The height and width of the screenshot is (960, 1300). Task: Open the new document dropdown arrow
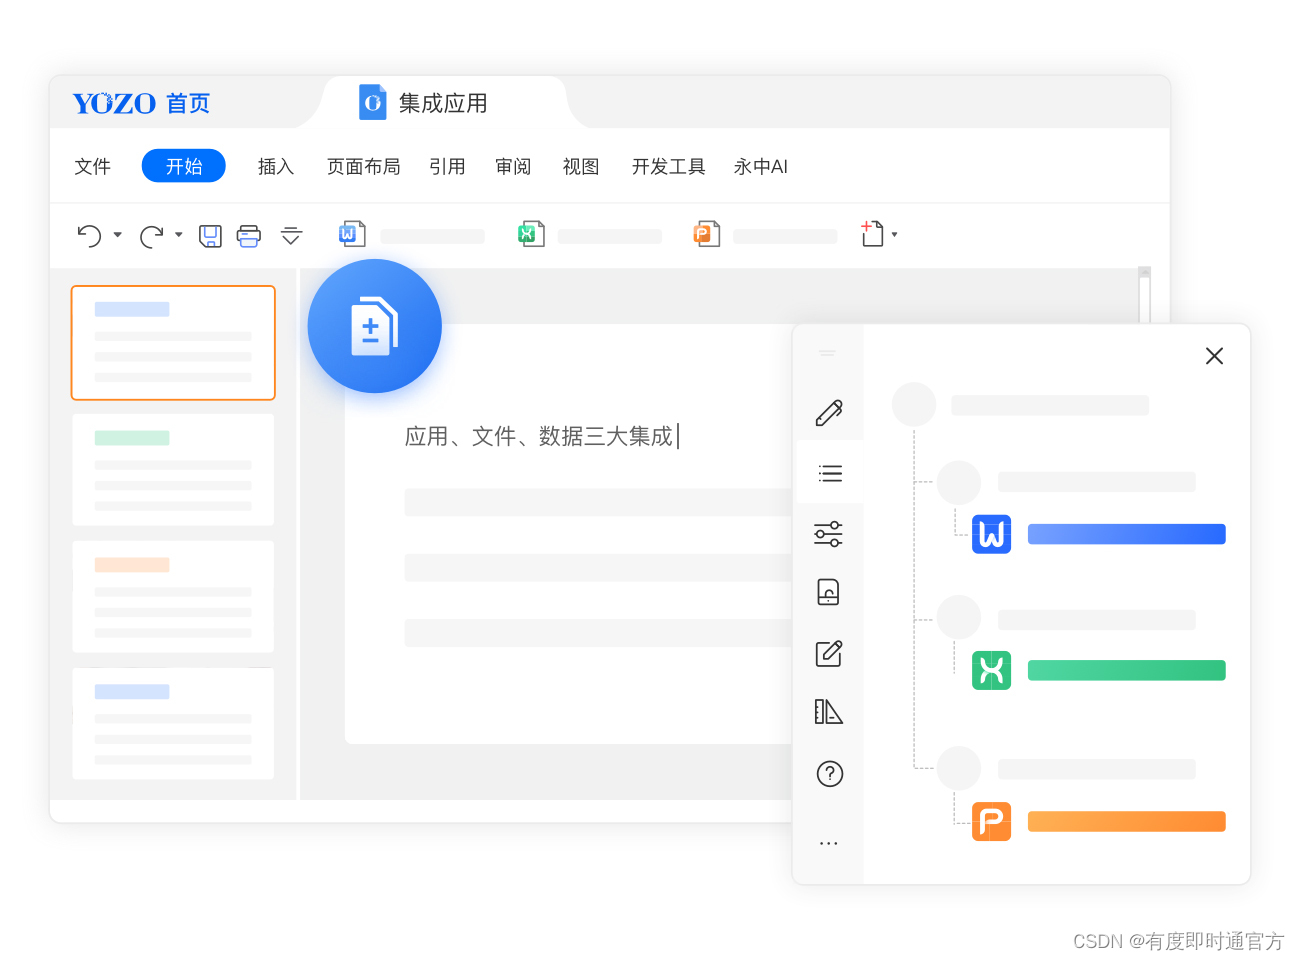(x=894, y=235)
